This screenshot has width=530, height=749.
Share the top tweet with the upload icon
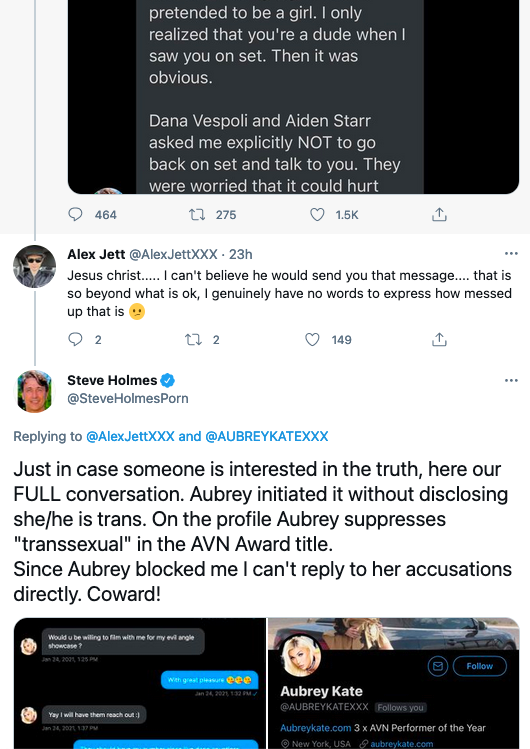439,214
